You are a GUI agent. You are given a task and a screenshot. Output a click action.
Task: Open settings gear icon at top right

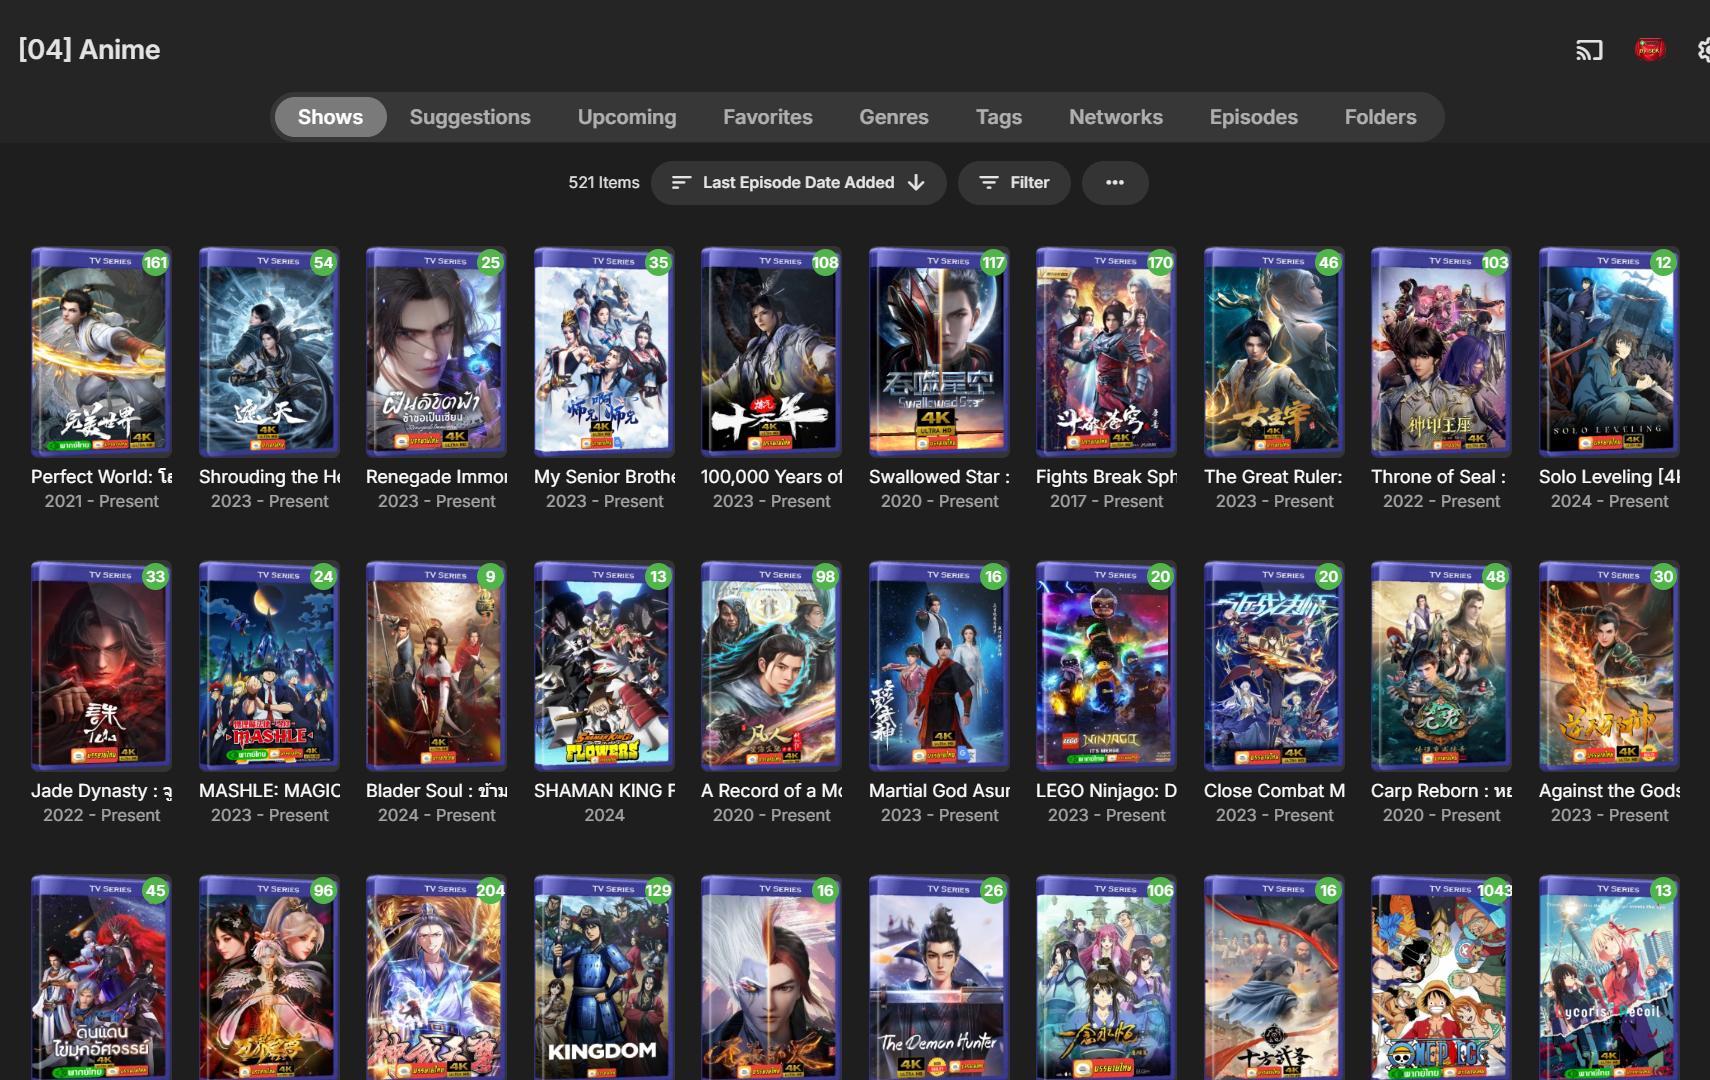(1703, 50)
